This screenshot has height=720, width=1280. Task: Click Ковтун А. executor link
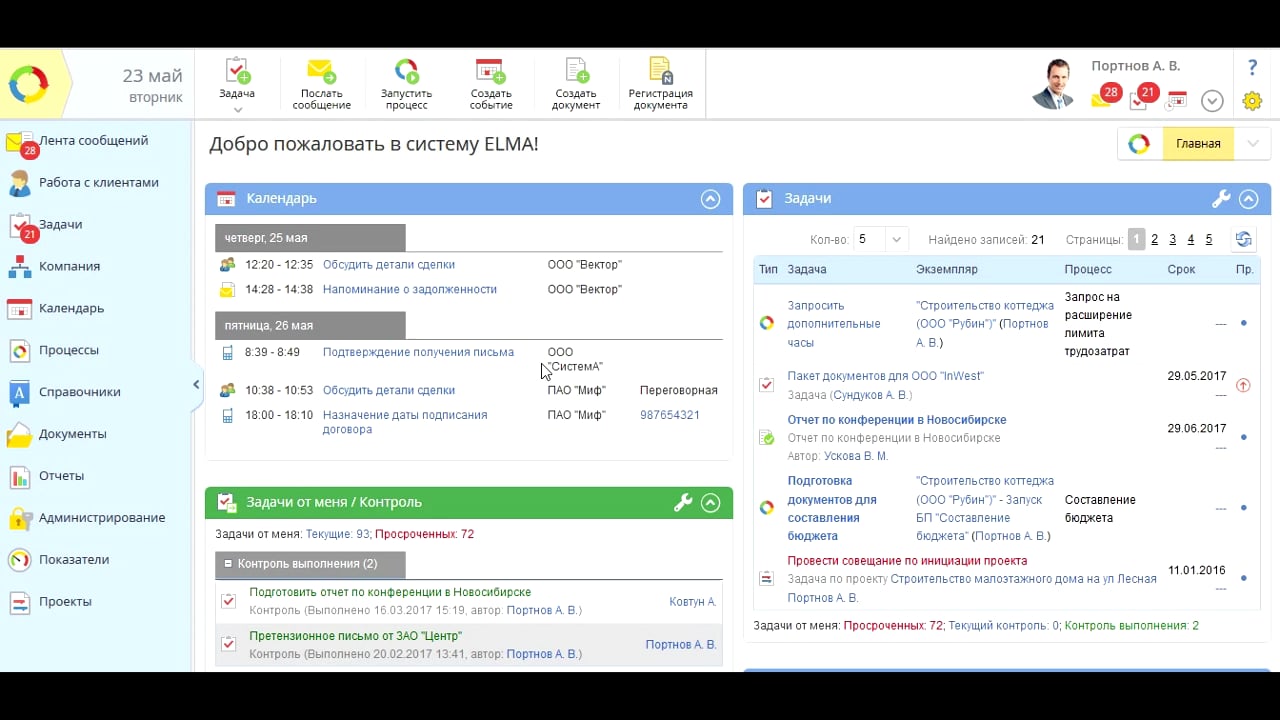click(x=693, y=602)
